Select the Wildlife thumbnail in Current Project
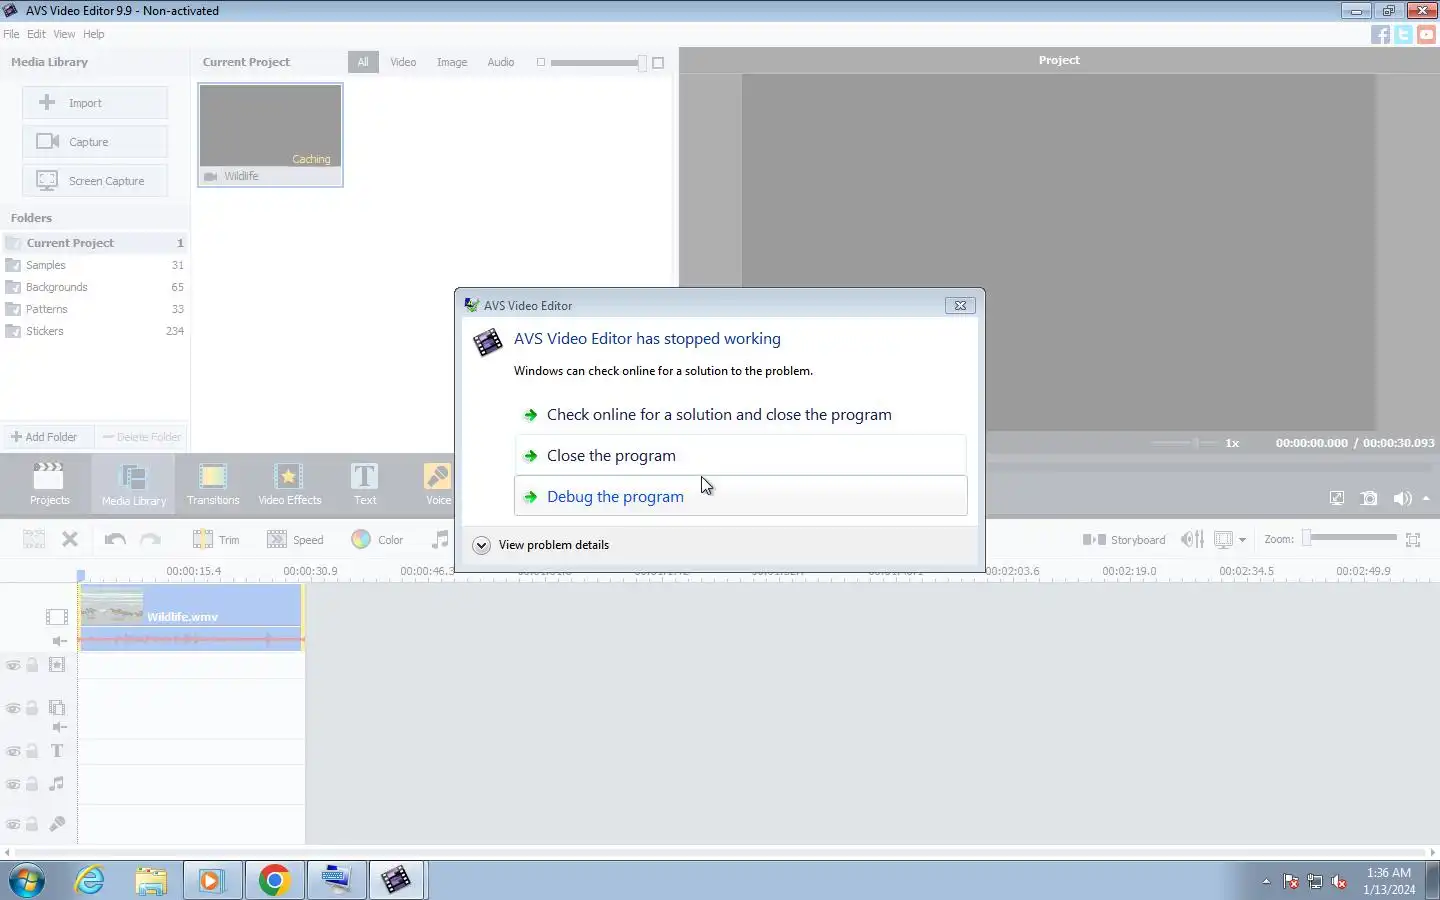 (271, 135)
